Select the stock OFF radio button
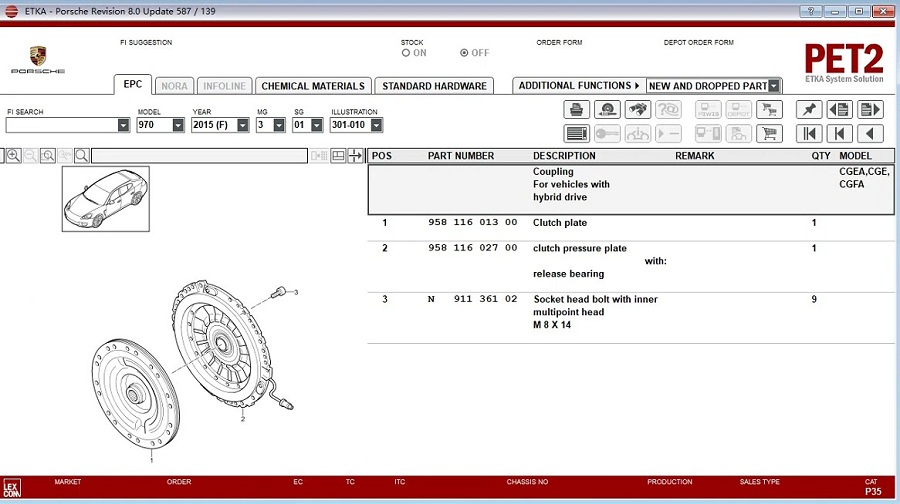The width and height of the screenshot is (900, 504). click(464, 53)
